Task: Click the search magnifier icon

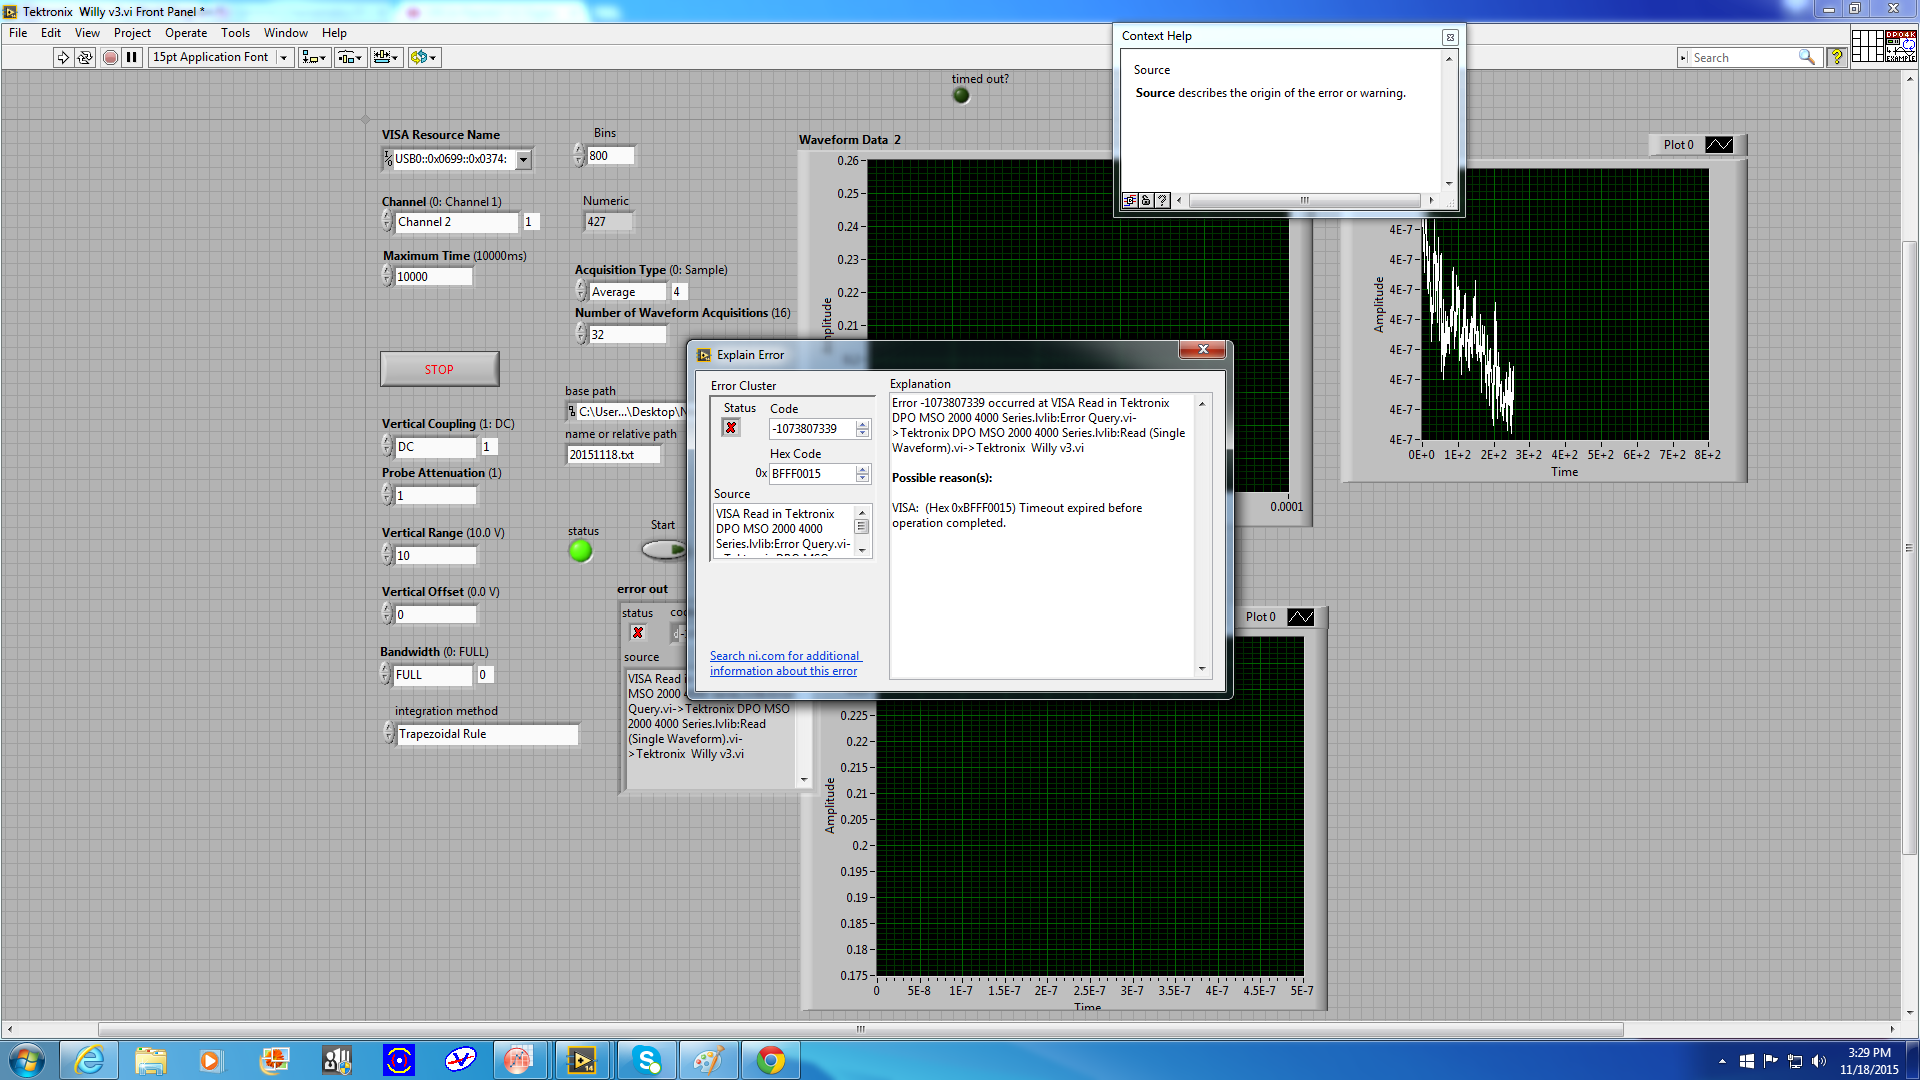Action: pyautogui.click(x=1806, y=57)
